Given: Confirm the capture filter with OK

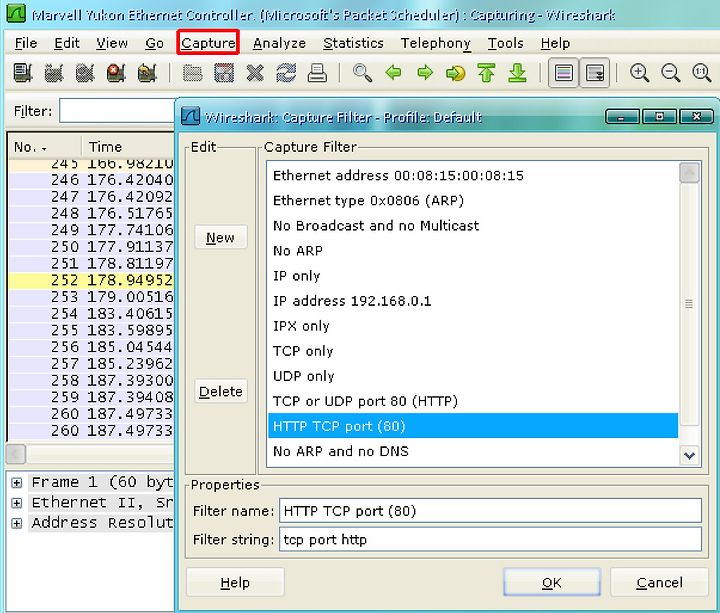Looking at the screenshot, I should click(x=552, y=582).
